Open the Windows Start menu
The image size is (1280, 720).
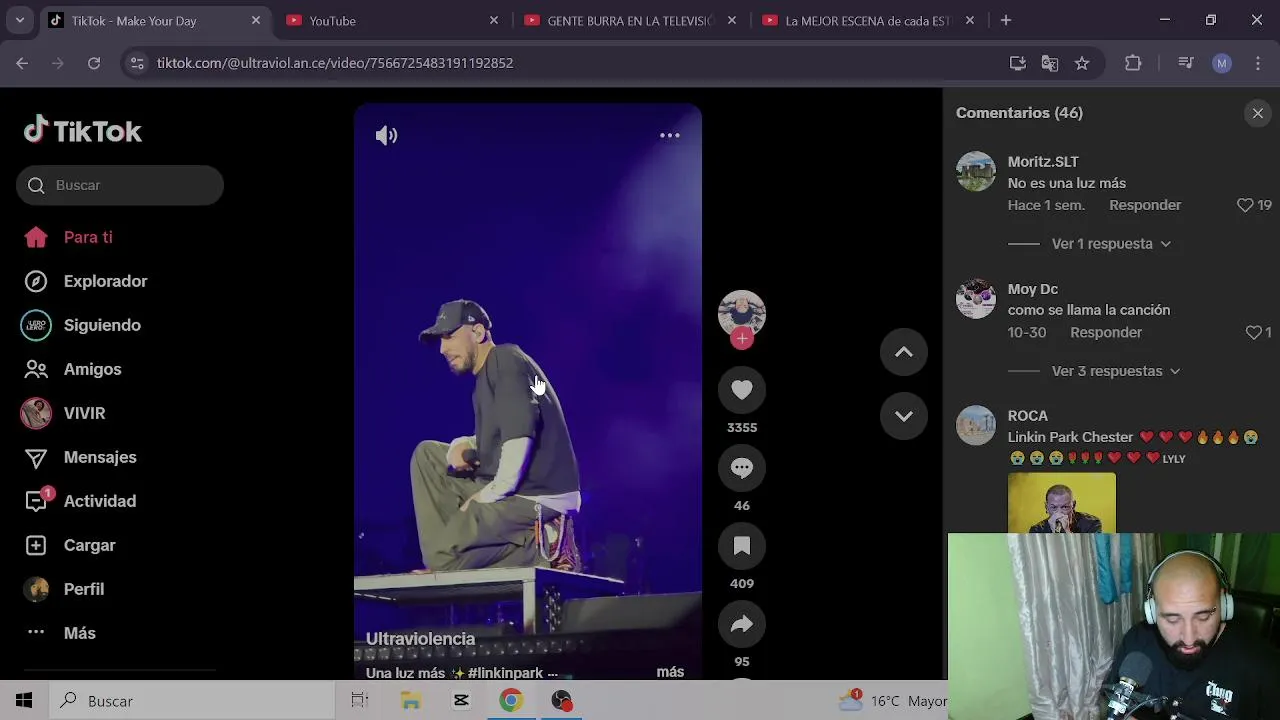click(x=24, y=701)
